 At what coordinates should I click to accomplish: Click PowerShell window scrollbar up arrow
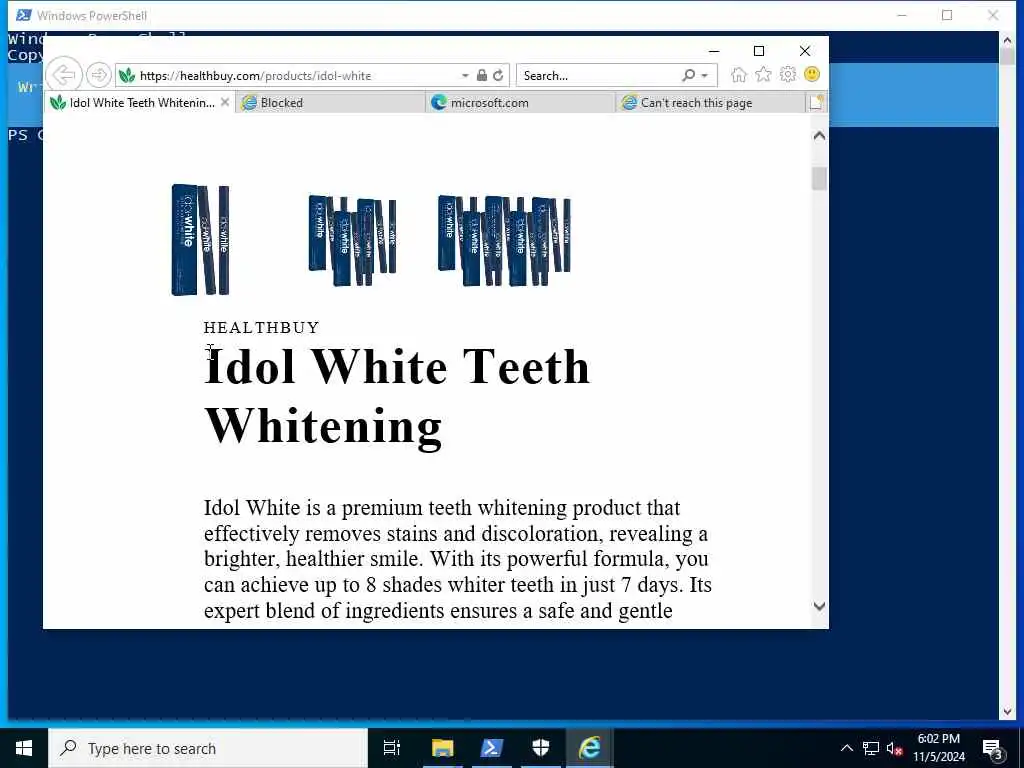(1007, 41)
